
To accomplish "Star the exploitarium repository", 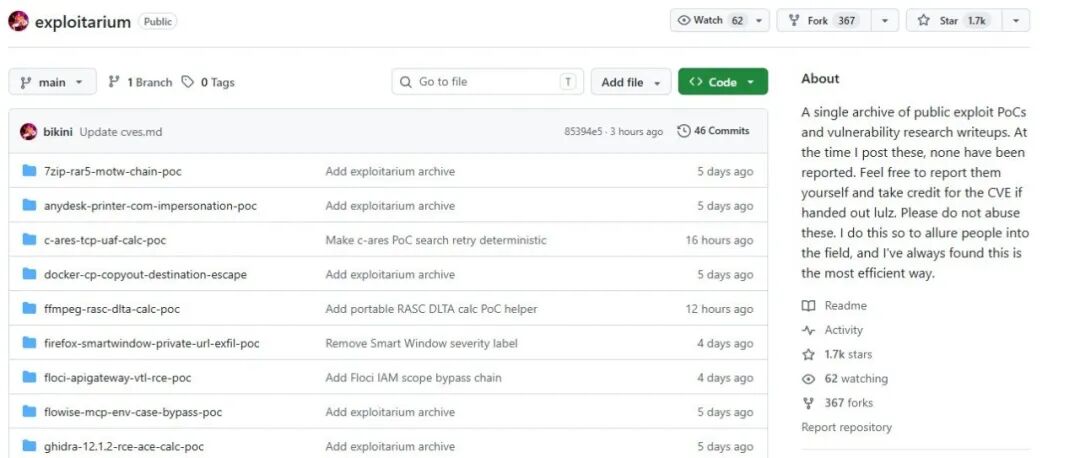I will click(x=954, y=20).
